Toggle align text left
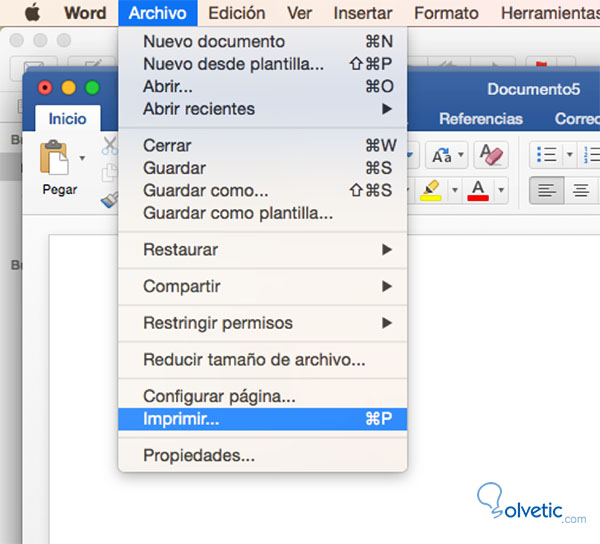This screenshot has width=600, height=544. [546, 190]
